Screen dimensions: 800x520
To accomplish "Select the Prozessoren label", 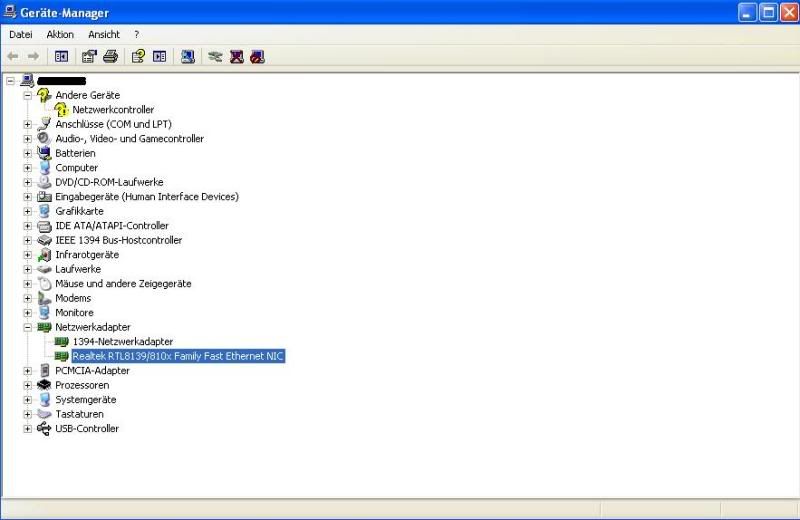I will [x=82, y=385].
